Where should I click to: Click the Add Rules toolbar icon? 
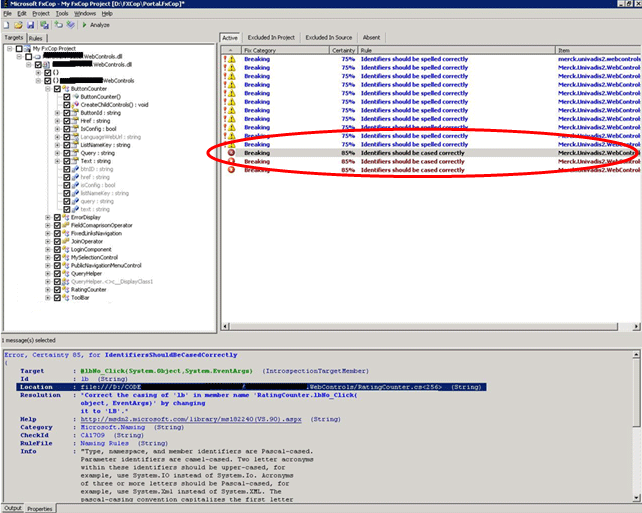pos(70,25)
